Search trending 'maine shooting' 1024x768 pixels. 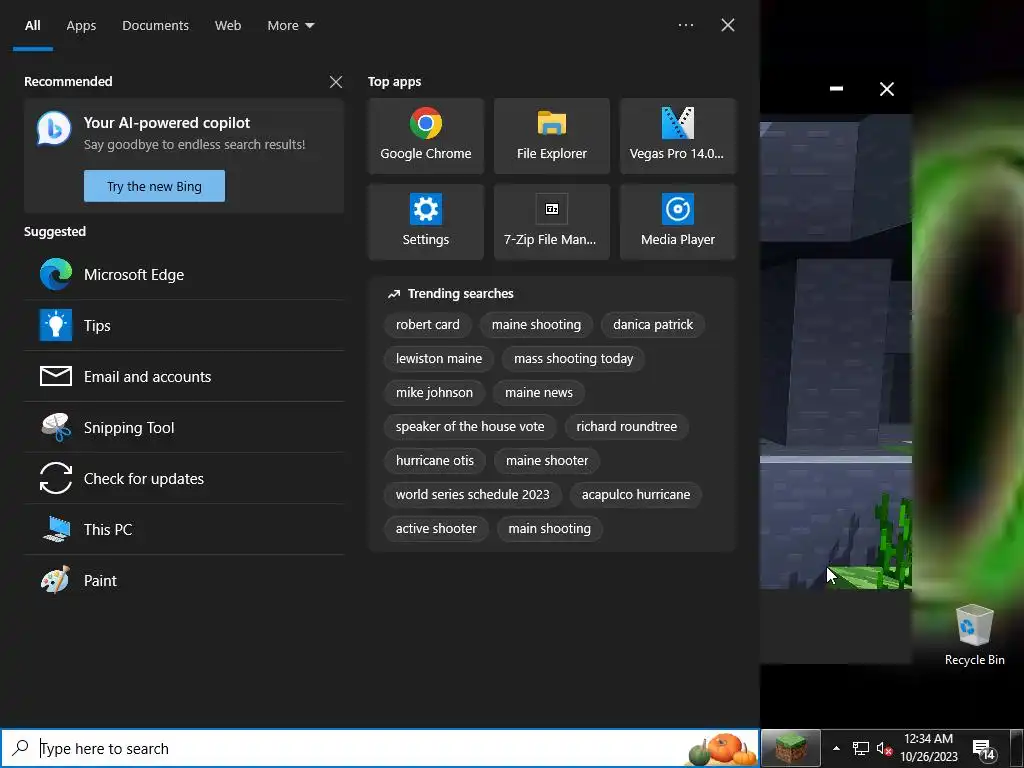[x=536, y=325]
